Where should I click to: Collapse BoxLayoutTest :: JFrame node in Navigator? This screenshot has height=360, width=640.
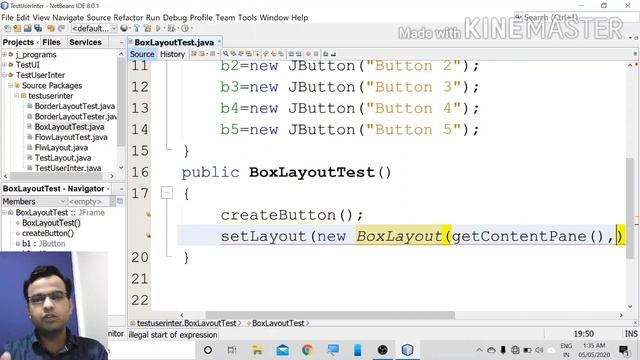[x=4, y=212]
